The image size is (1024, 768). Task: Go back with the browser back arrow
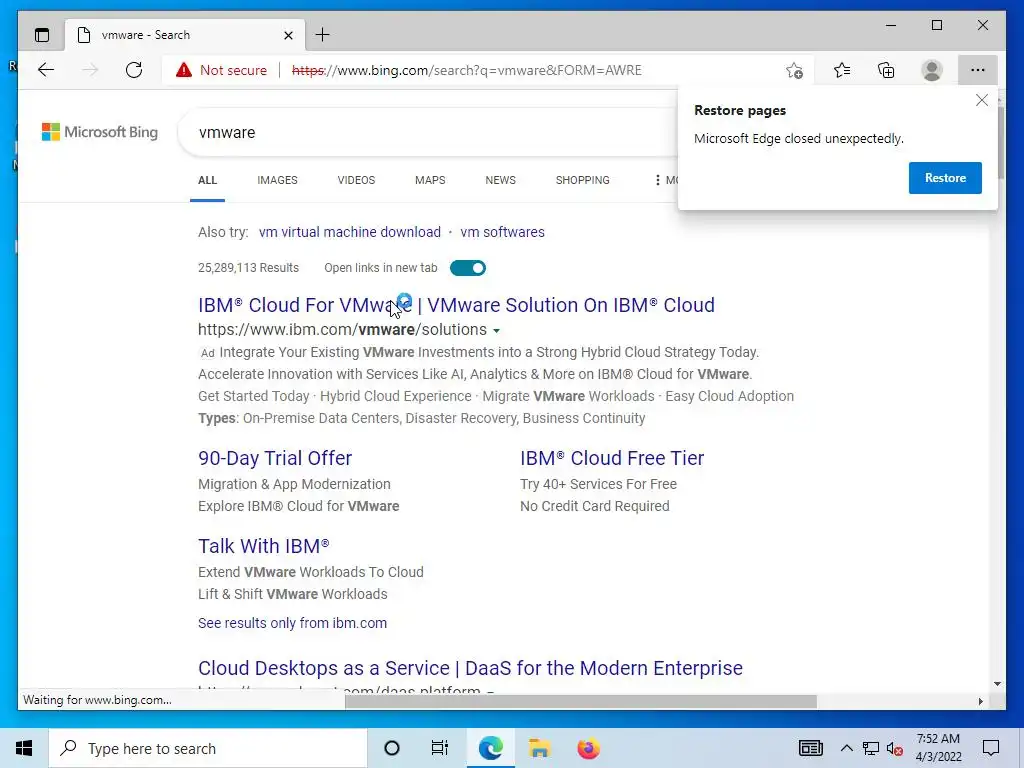(46, 70)
